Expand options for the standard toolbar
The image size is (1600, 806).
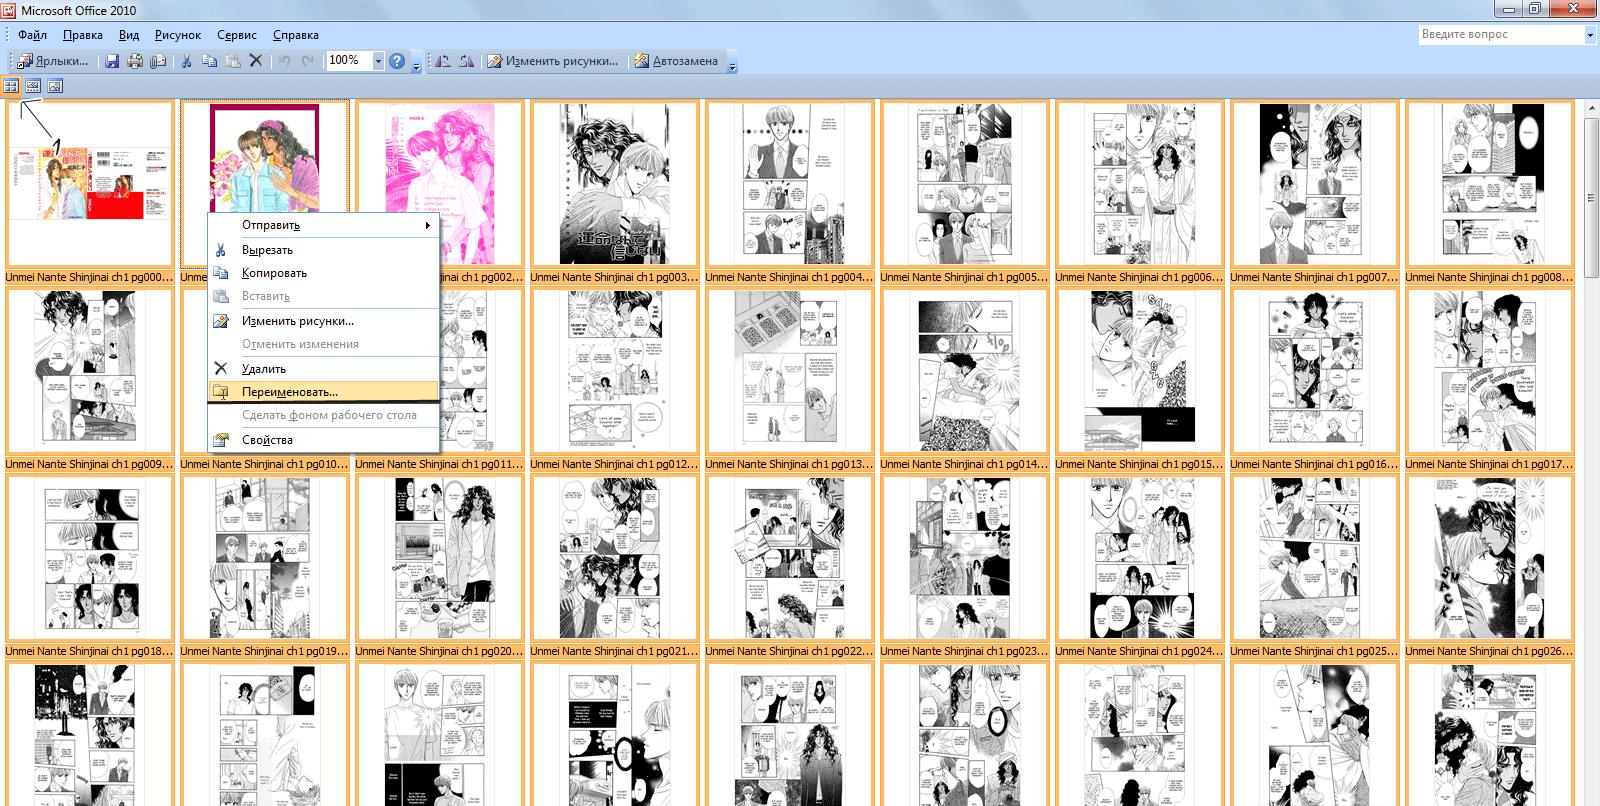tap(417, 63)
